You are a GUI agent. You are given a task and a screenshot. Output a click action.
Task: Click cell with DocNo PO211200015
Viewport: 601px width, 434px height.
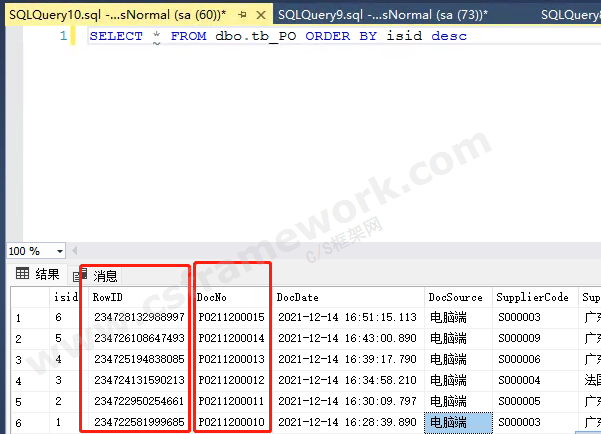pos(231,317)
